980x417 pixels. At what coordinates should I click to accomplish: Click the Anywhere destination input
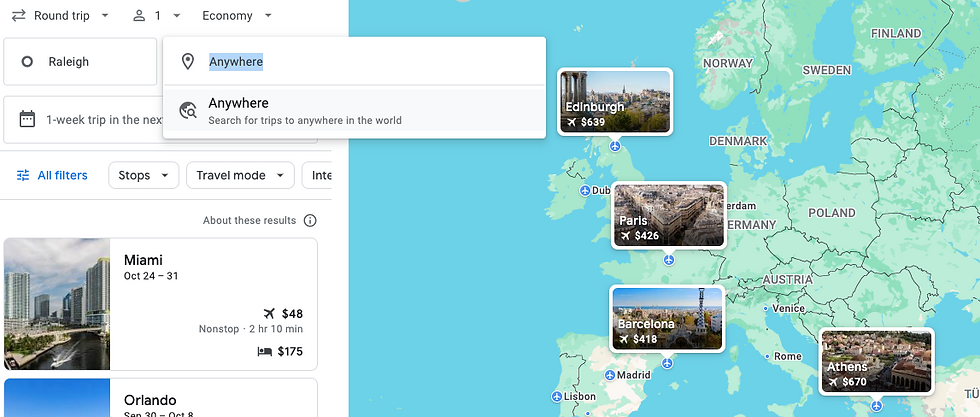[x=354, y=61]
